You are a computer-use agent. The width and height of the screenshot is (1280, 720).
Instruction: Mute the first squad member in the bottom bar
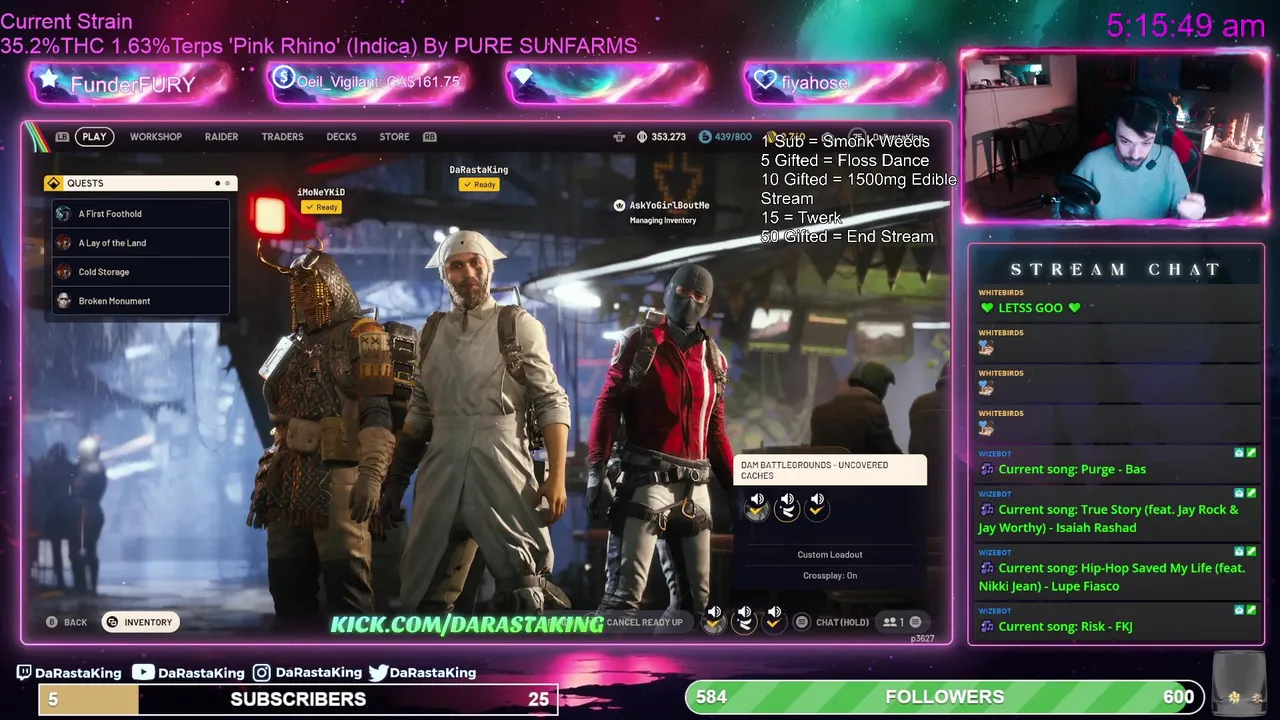tap(714, 619)
